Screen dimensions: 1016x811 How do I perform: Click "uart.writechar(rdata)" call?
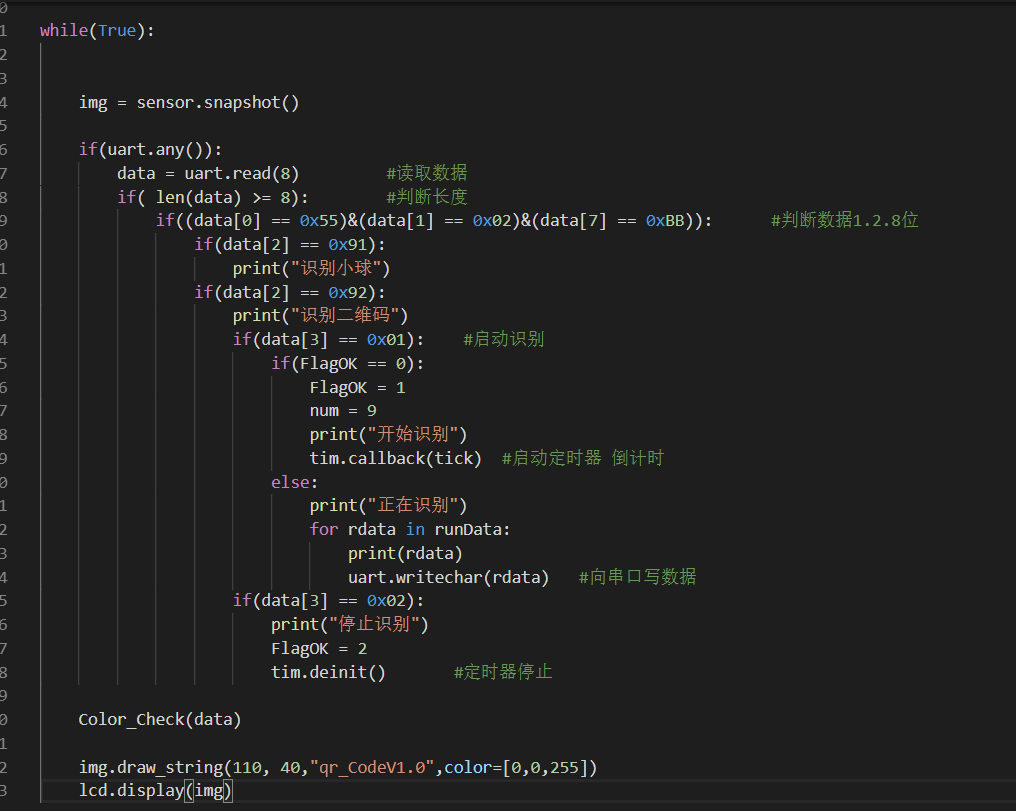click(448, 578)
